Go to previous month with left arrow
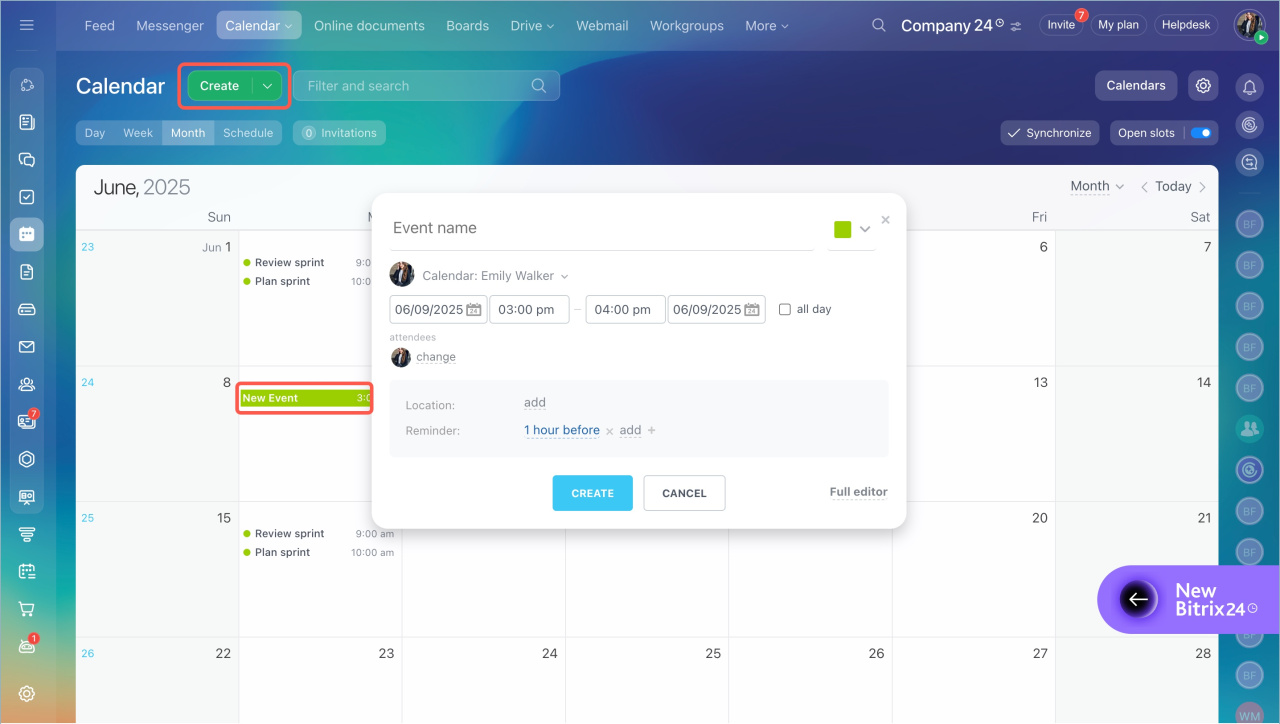1280x724 pixels. pos(1145,187)
